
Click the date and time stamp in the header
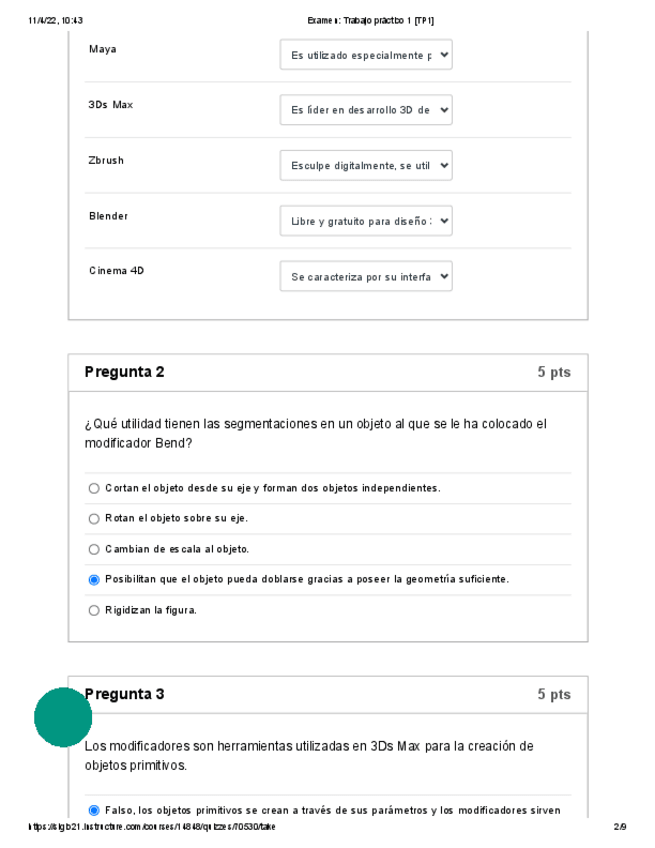point(56,20)
